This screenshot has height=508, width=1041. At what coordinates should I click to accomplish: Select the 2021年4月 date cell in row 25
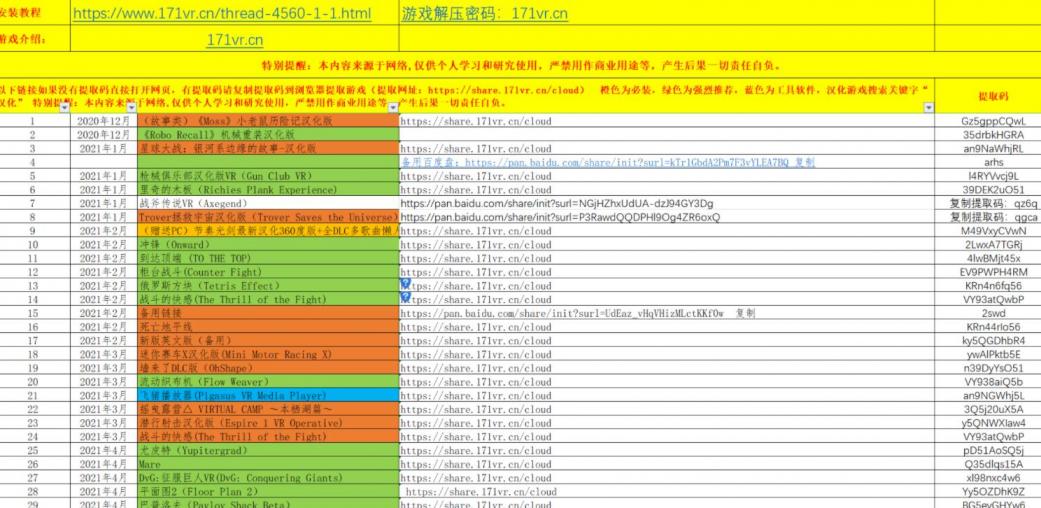[x=104, y=450]
